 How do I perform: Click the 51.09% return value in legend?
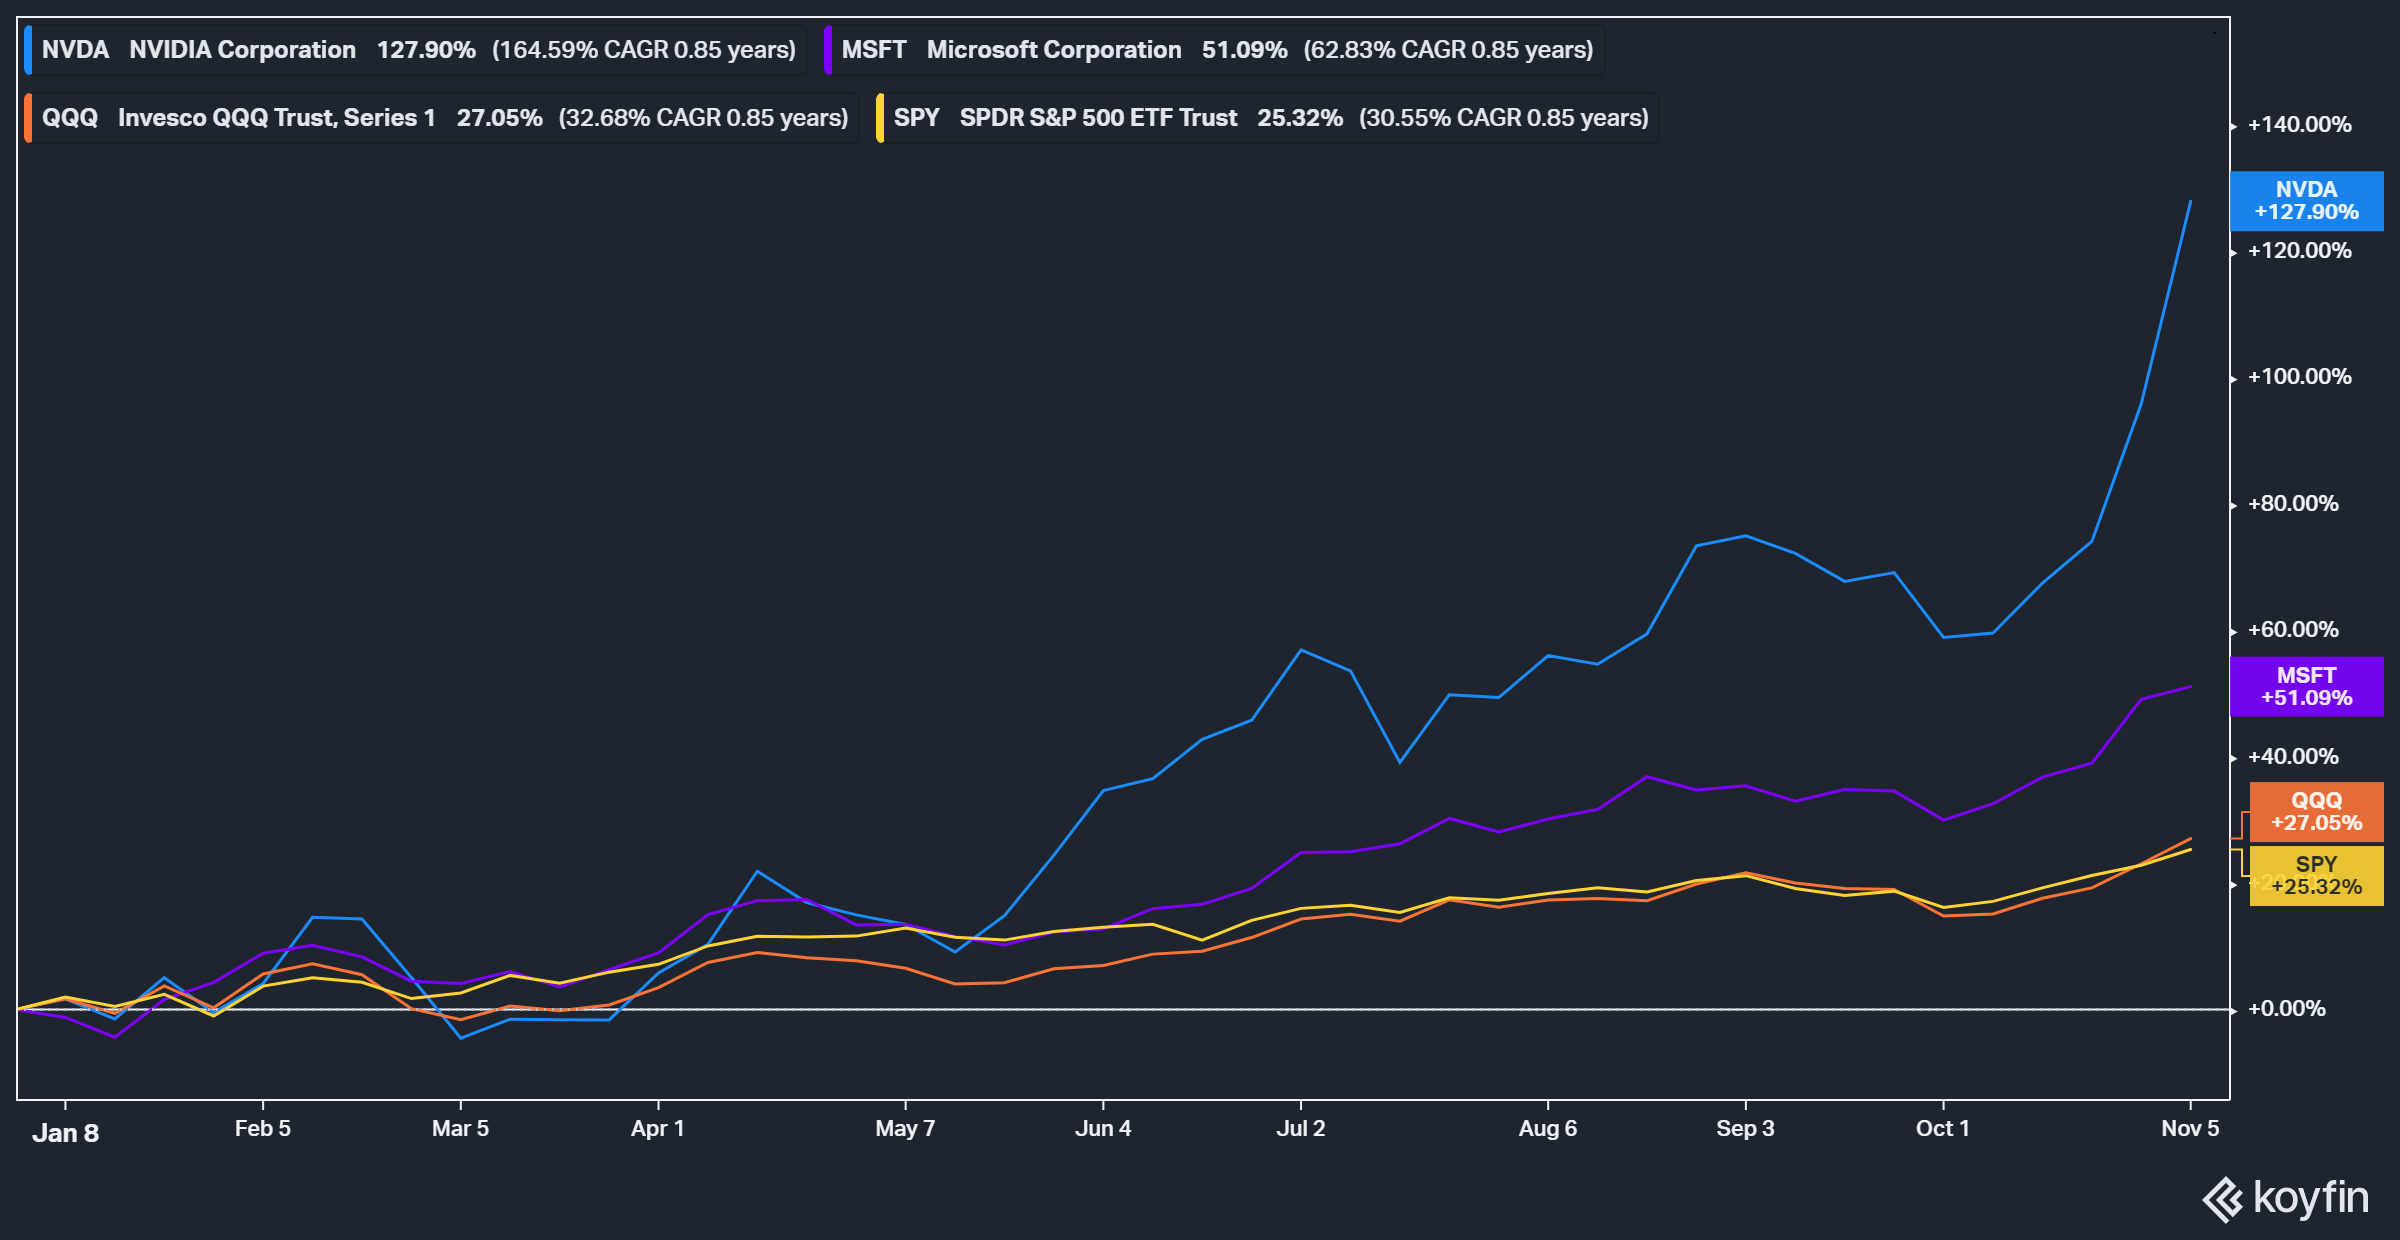pos(1244,50)
